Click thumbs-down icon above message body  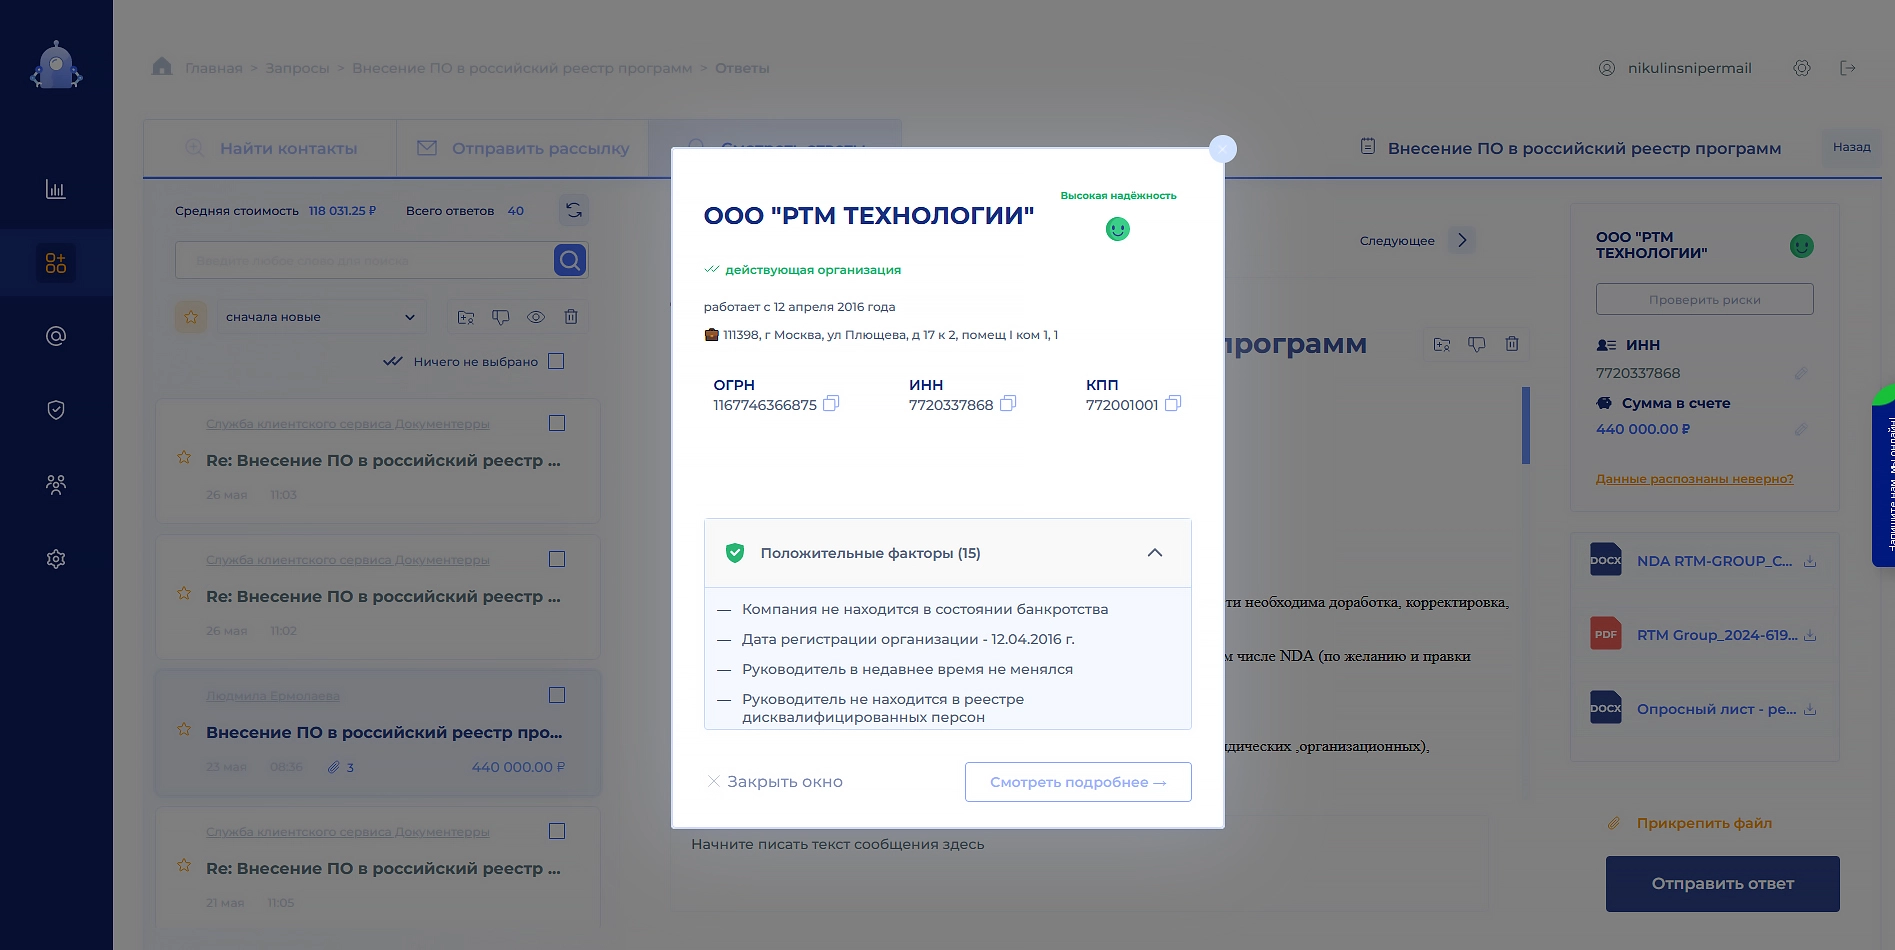click(x=1477, y=344)
